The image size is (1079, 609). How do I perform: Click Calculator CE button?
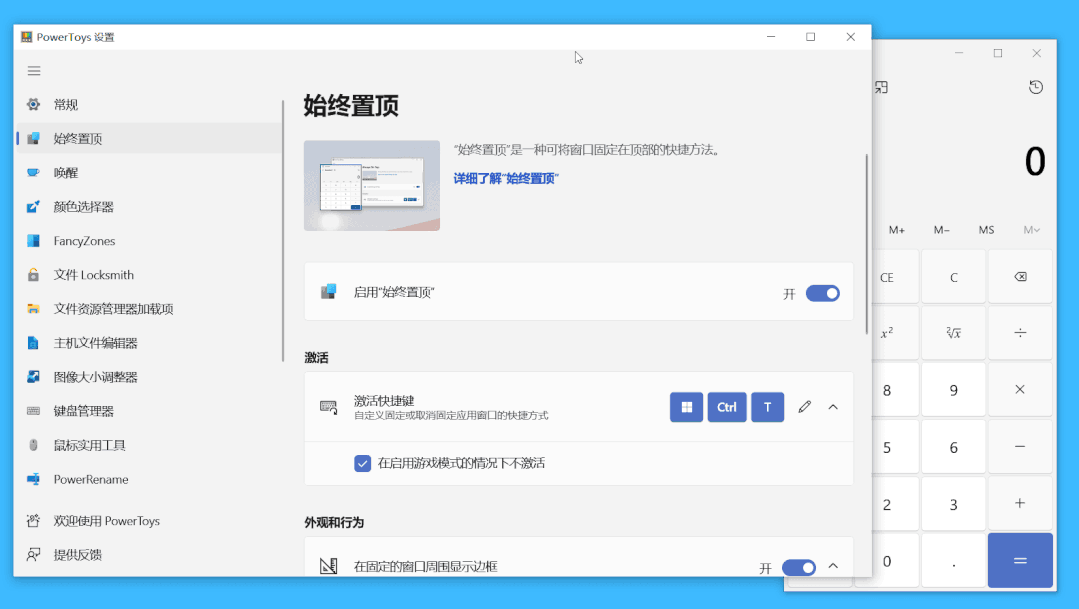[x=895, y=277]
